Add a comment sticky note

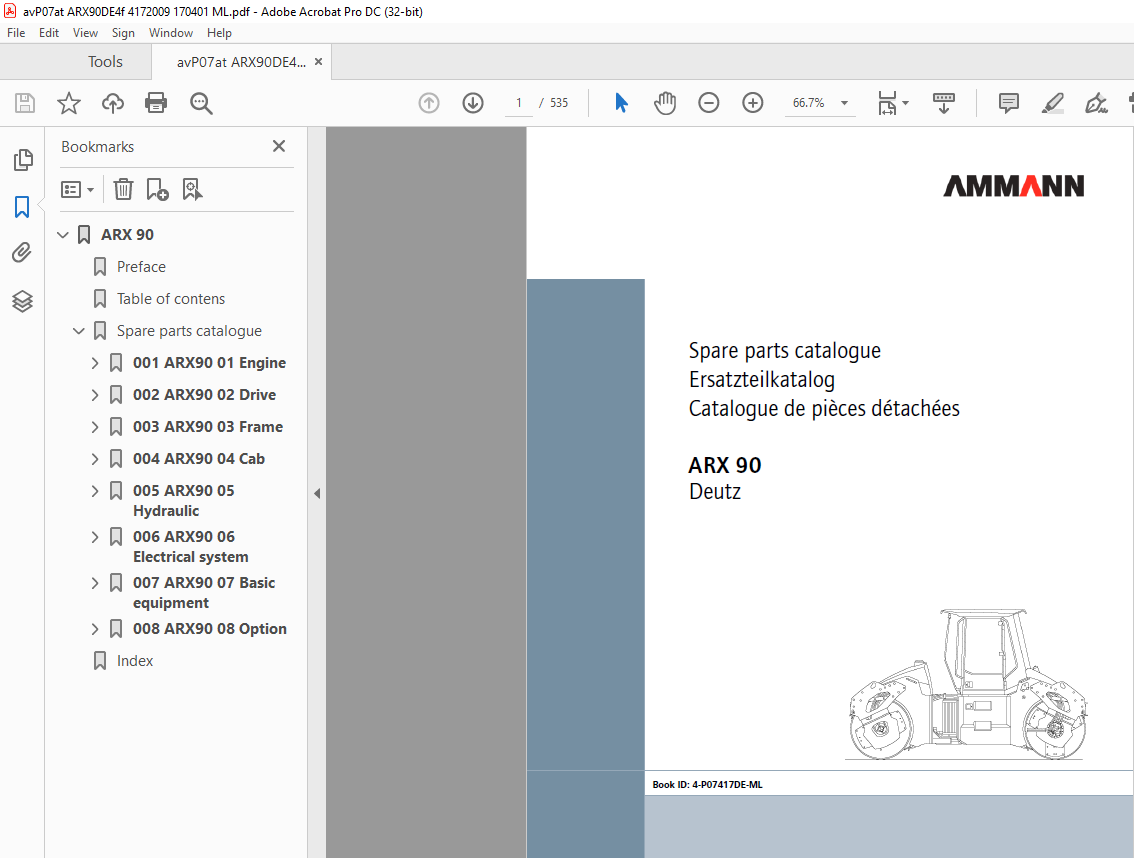(x=1008, y=103)
